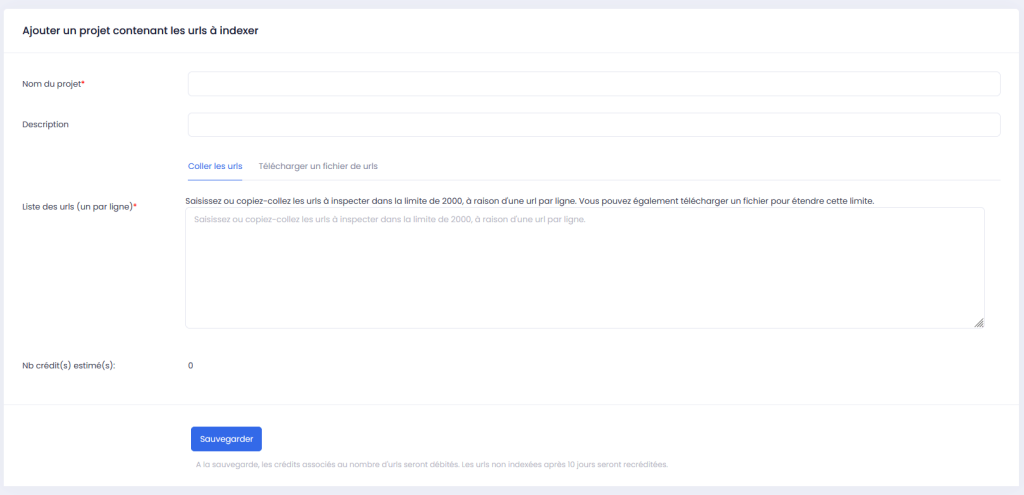The width and height of the screenshot is (1024, 495).
Task: Click the Nom du projet label
Action: pos(50,84)
